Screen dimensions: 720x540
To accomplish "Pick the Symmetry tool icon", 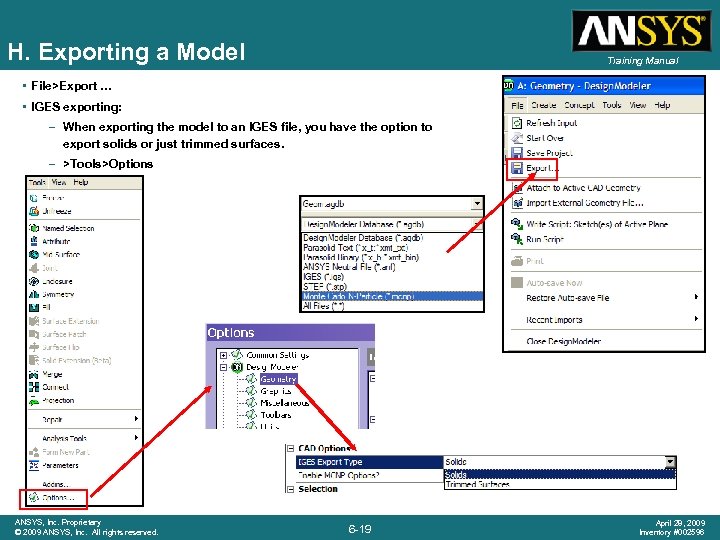I will point(34,294).
